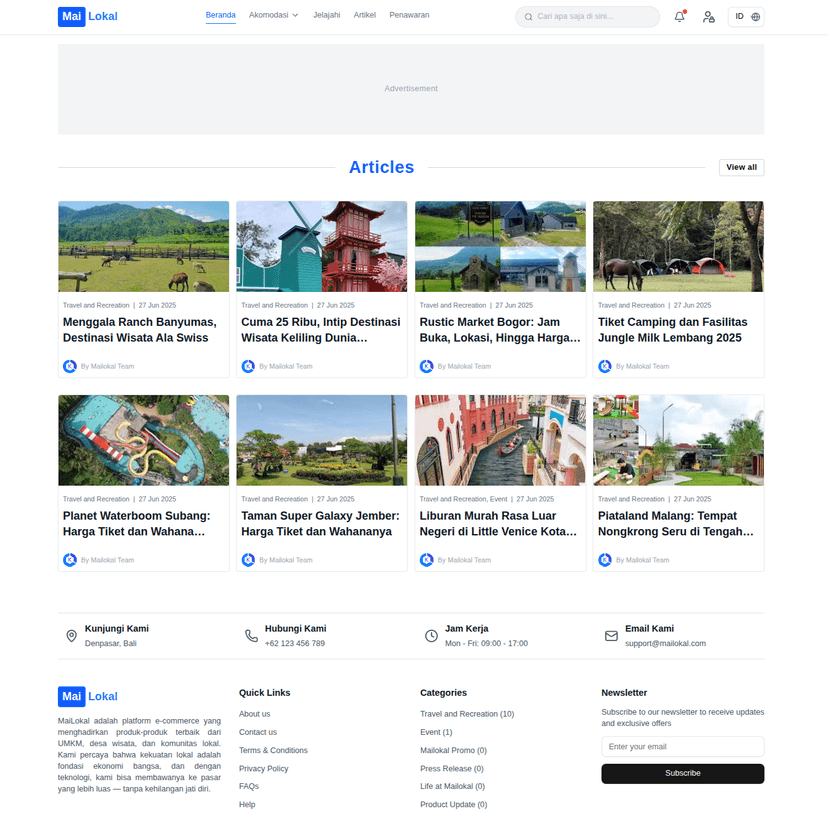Screen dimensions: 828x826
Task: Click the clock Jam Kerja icon
Action: [431, 636]
